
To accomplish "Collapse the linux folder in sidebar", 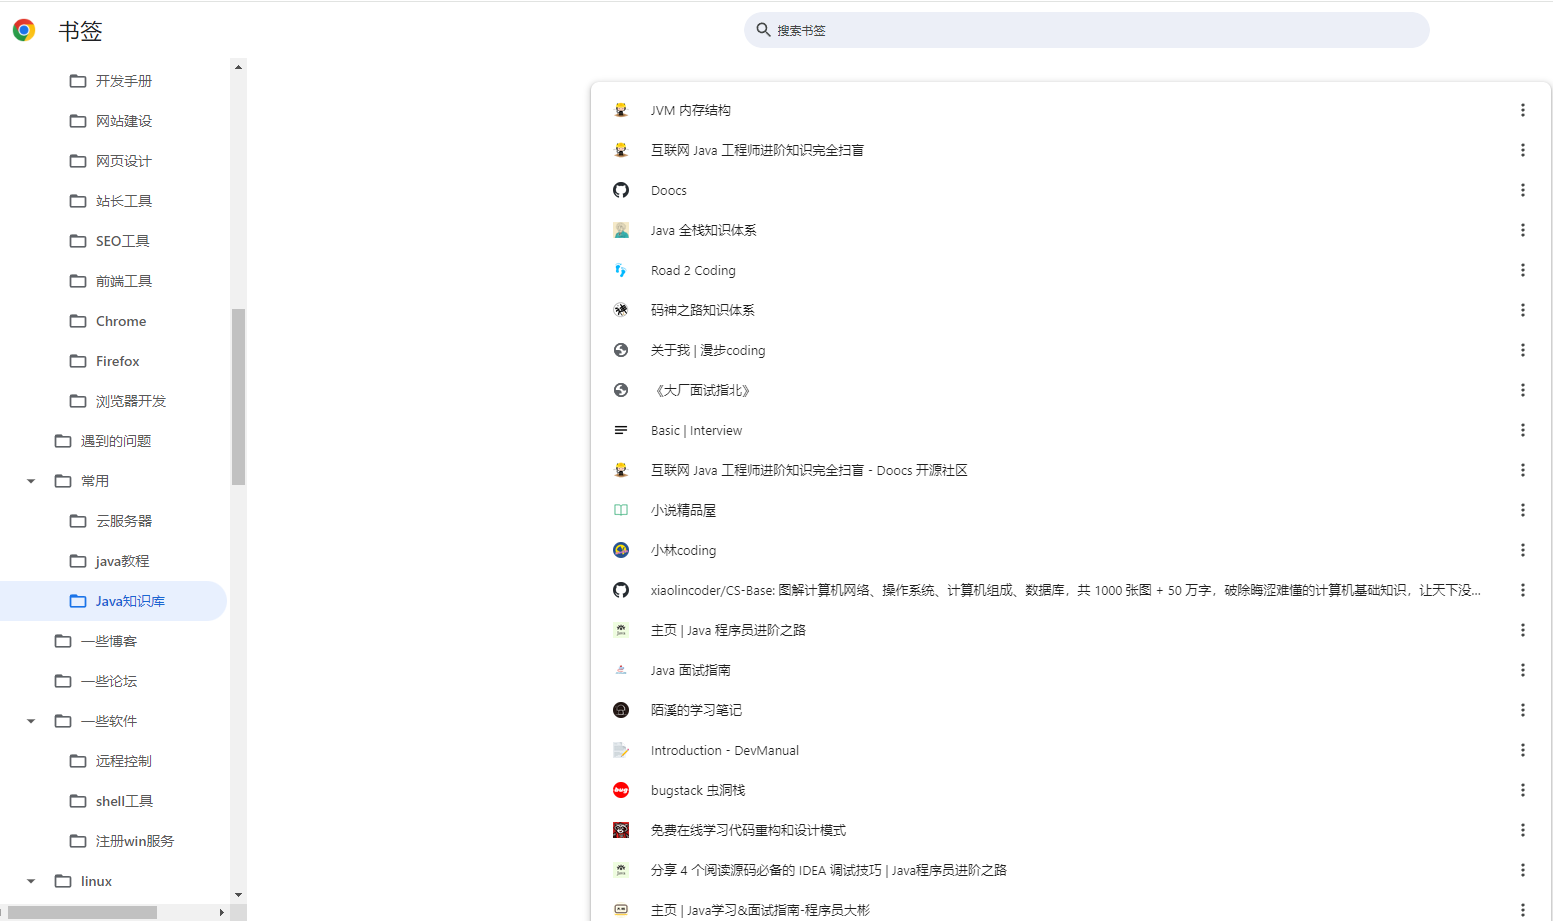I will click(x=29, y=880).
